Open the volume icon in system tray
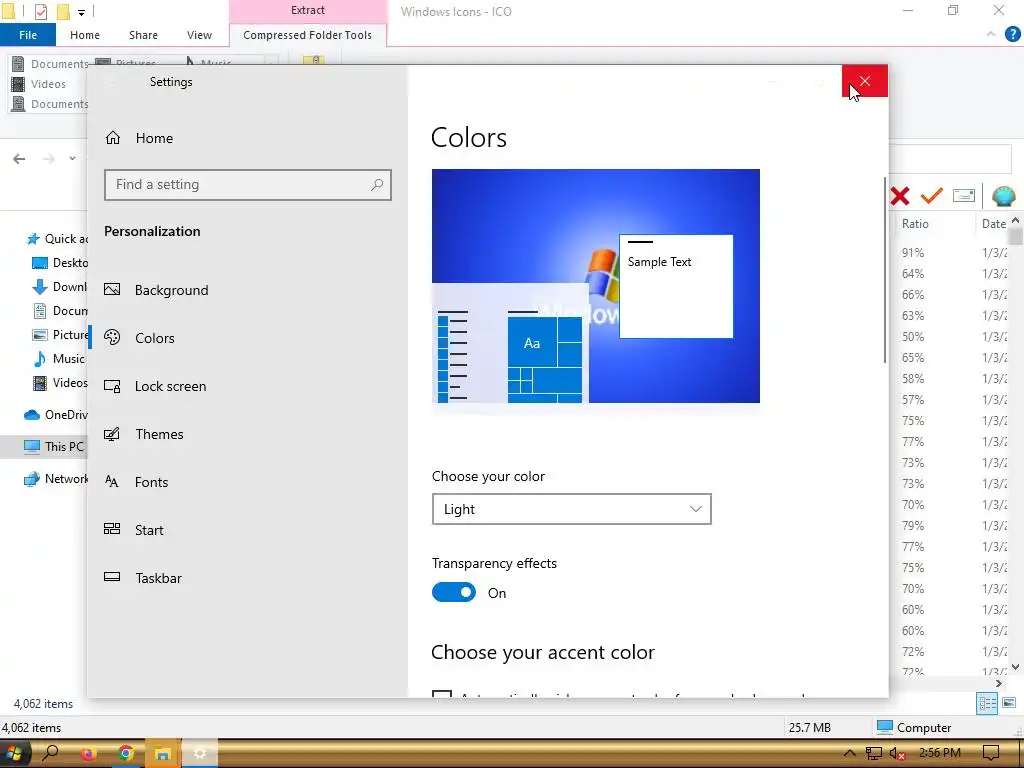The height and width of the screenshot is (768, 1024). coord(897,754)
